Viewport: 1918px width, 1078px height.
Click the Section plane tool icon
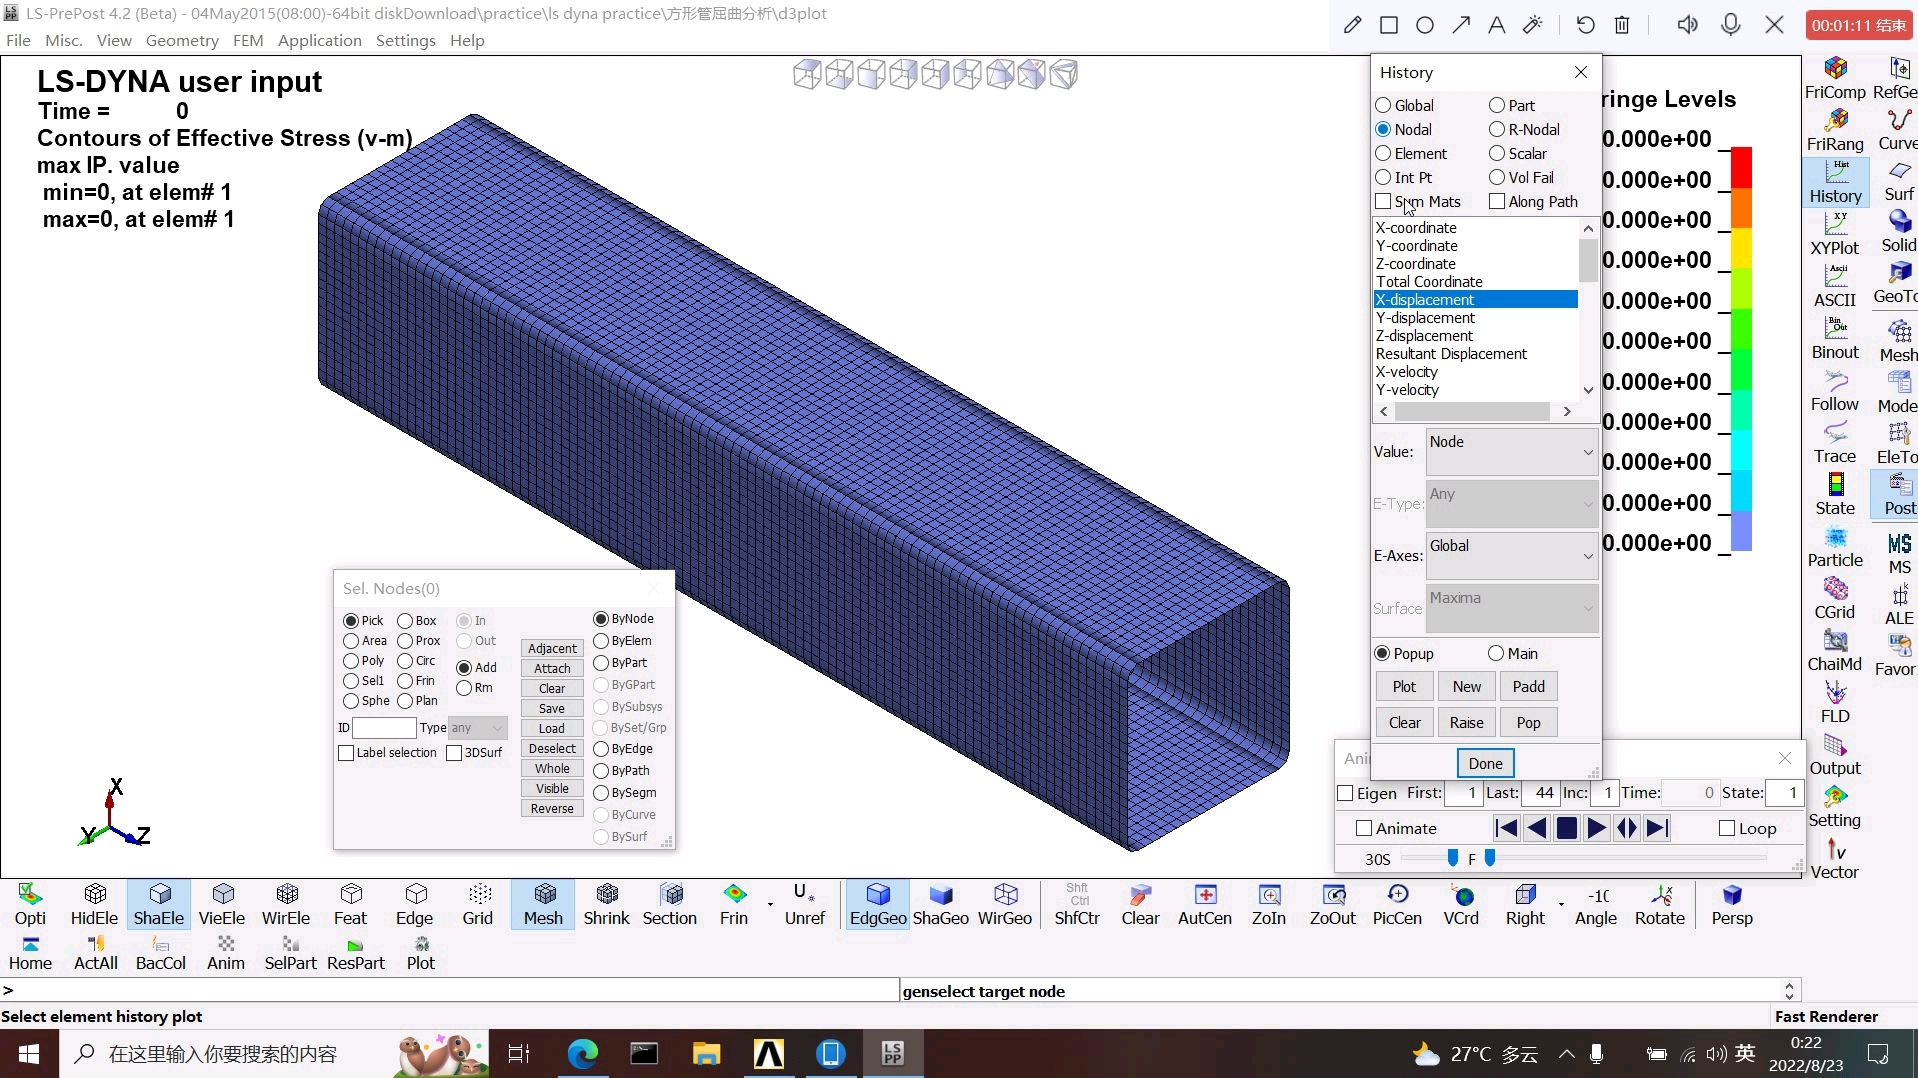tap(669, 903)
